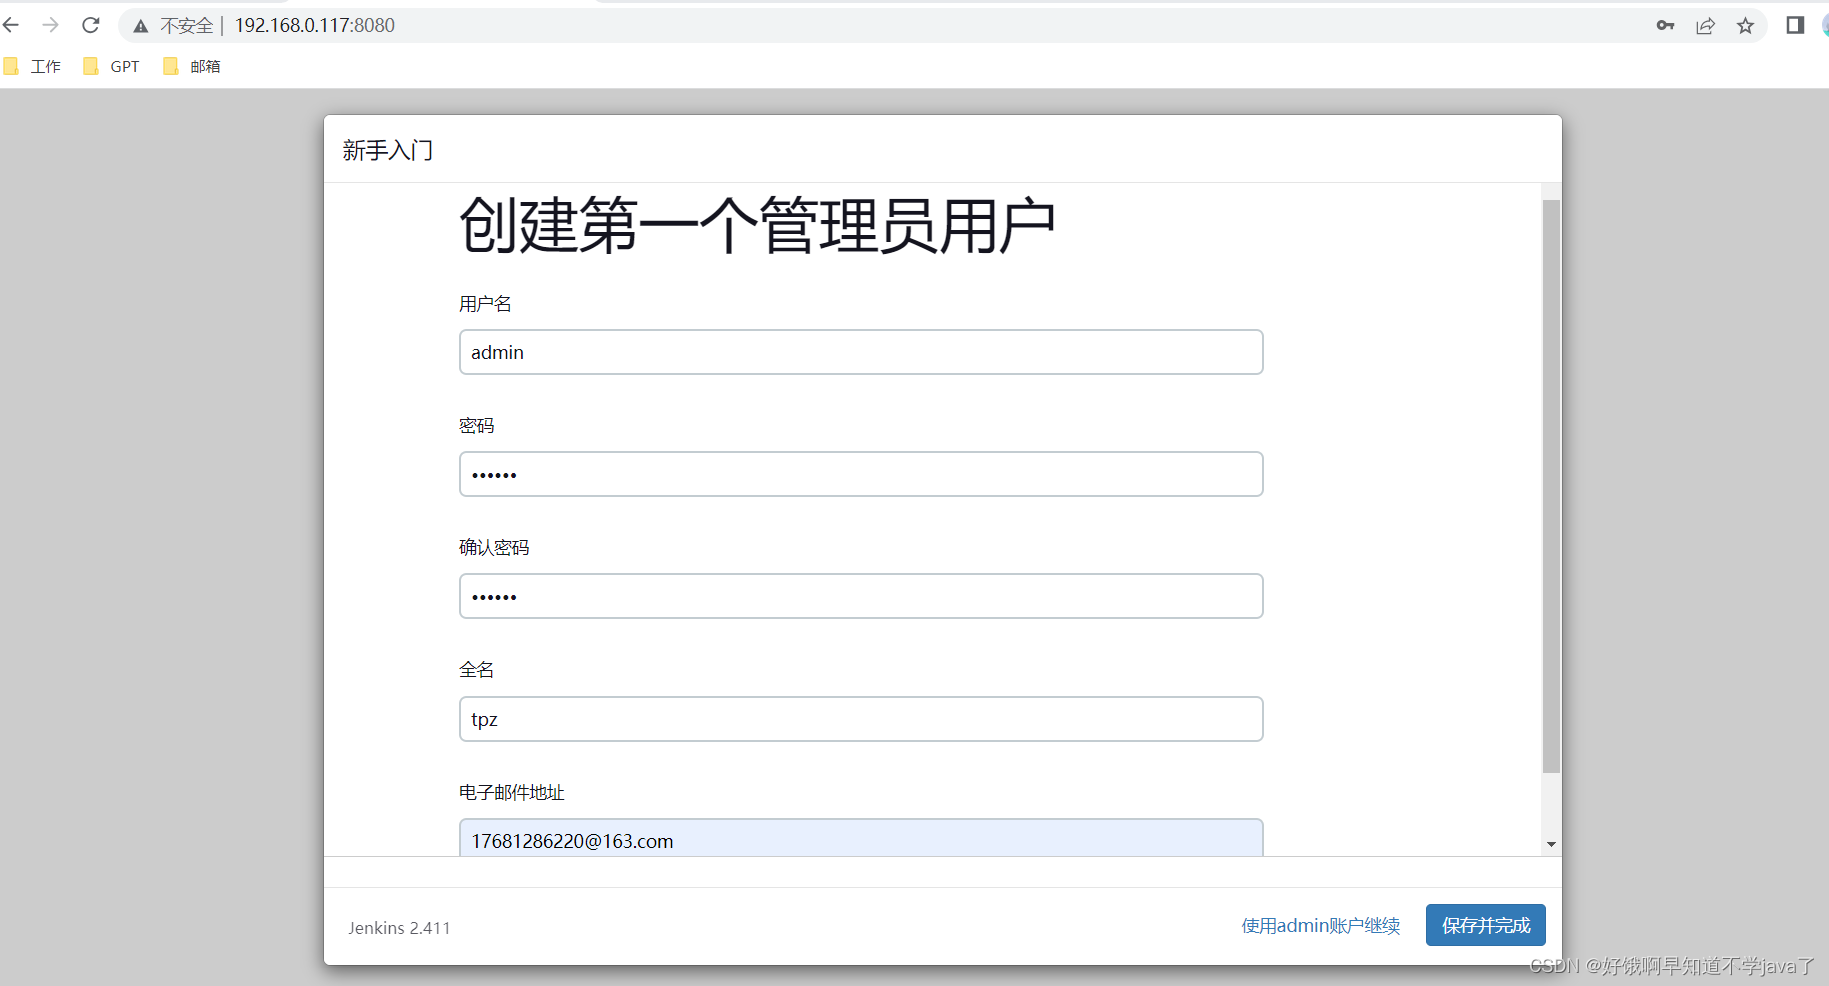This screenshot has width=1829, height=986.
Task: Click the 新手入门 dialog title text
Action: 388,150
